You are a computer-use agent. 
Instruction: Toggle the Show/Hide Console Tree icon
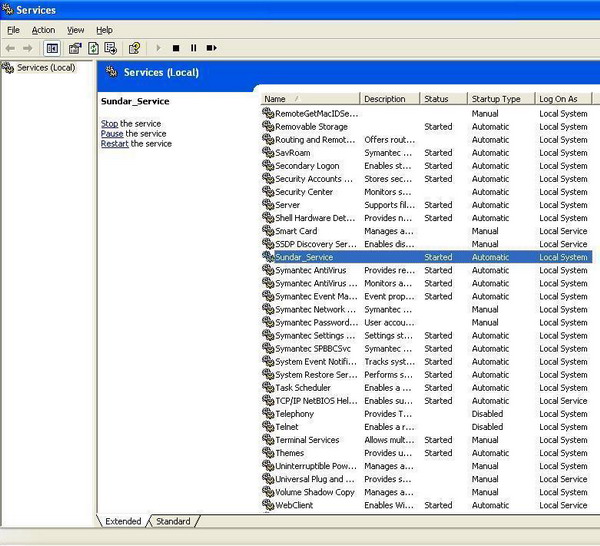52,48
